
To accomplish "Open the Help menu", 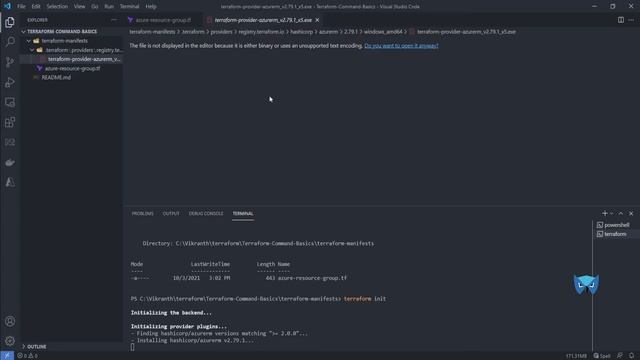I will (151, 7).
